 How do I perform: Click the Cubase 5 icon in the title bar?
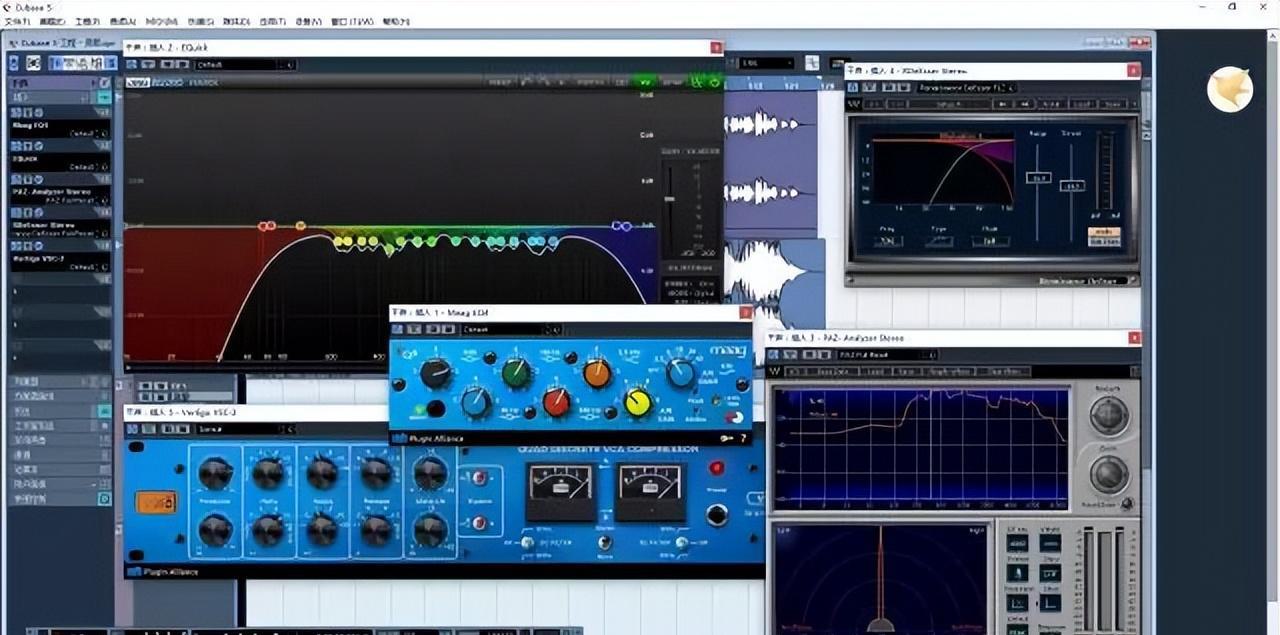[x=8, y=7]
